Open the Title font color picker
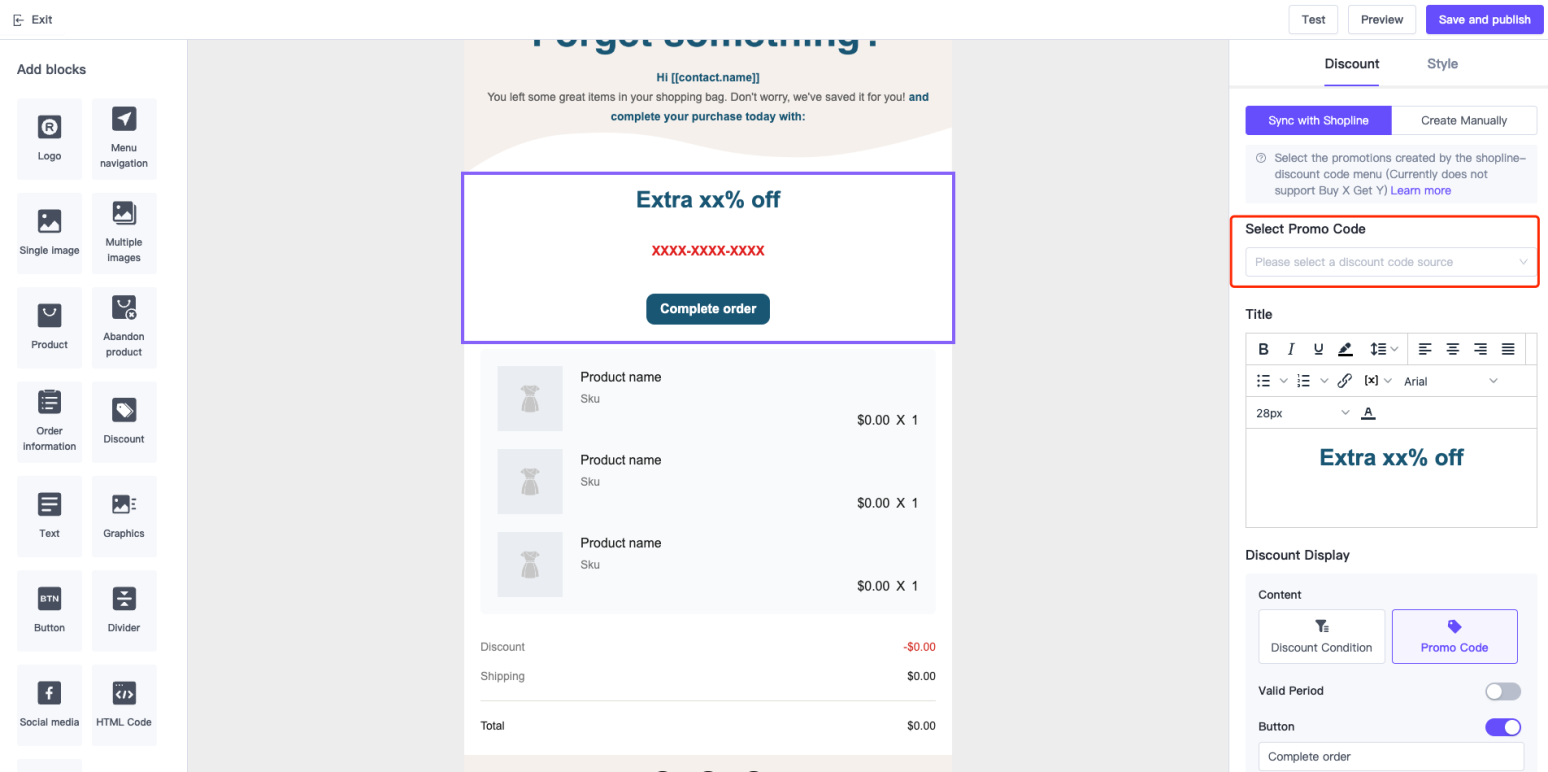Viewport: 1548px width, 772px height. 1368,413
